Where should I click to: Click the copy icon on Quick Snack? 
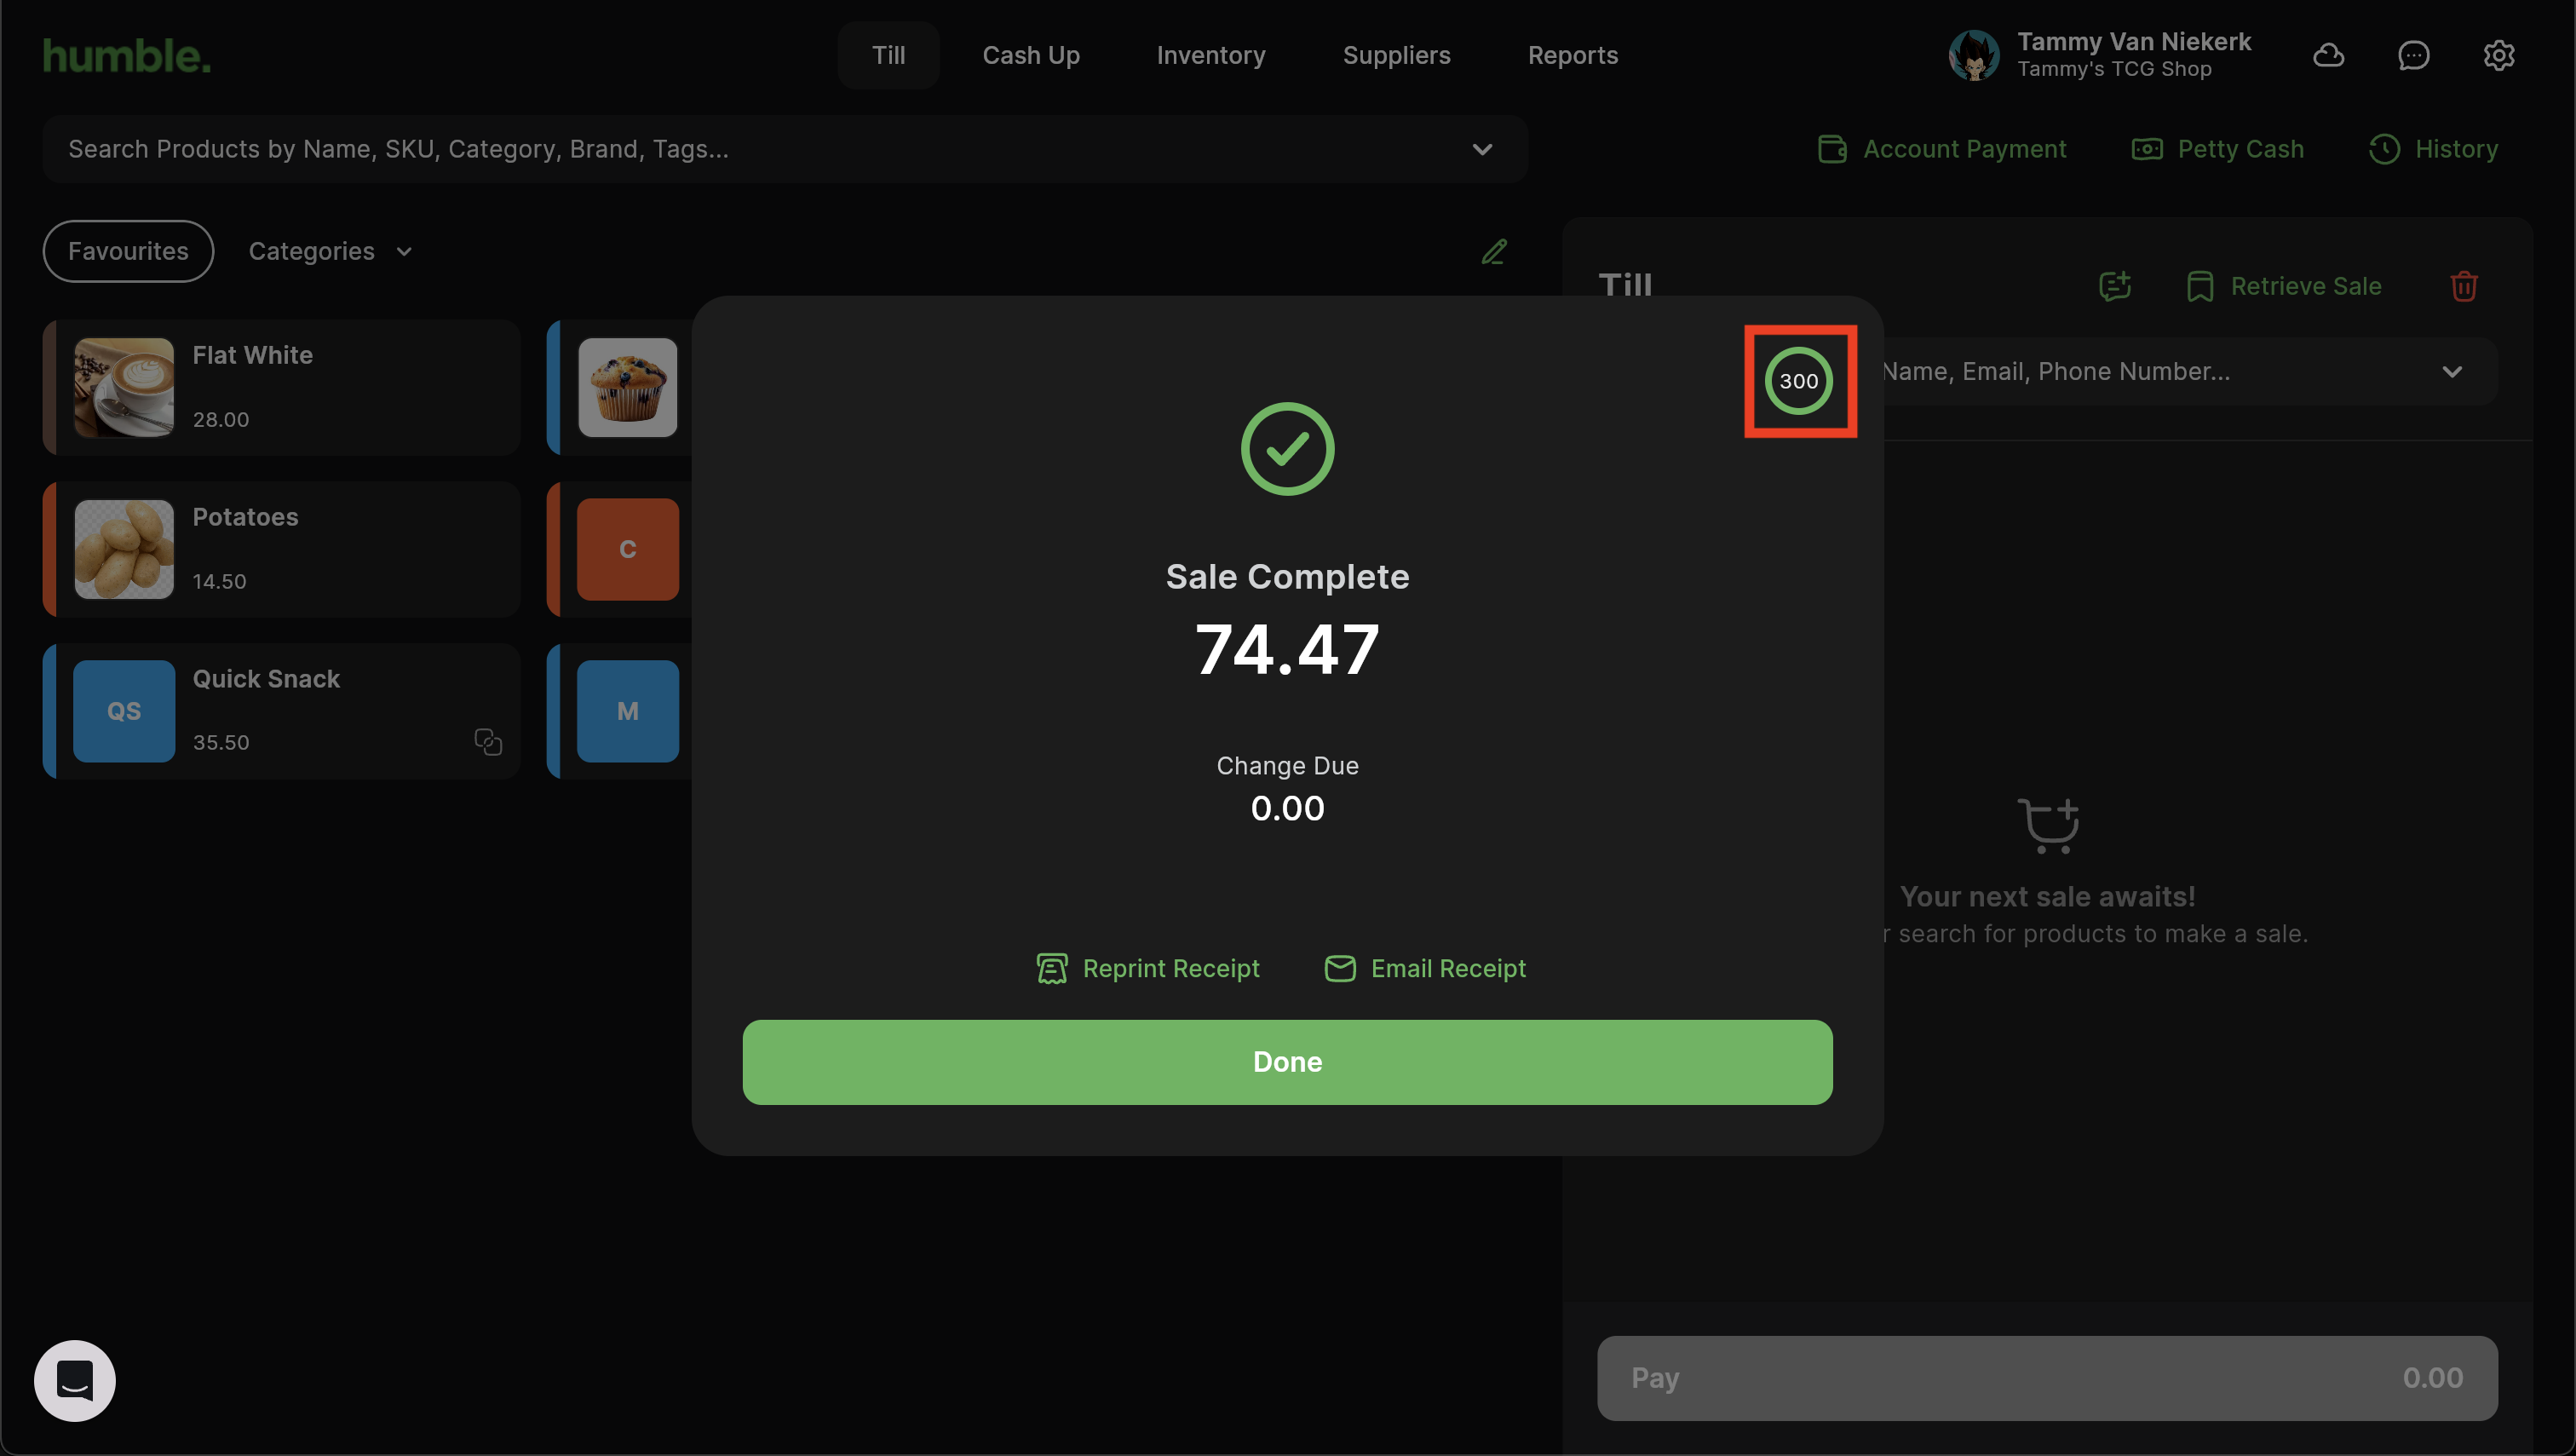point(488,742)
